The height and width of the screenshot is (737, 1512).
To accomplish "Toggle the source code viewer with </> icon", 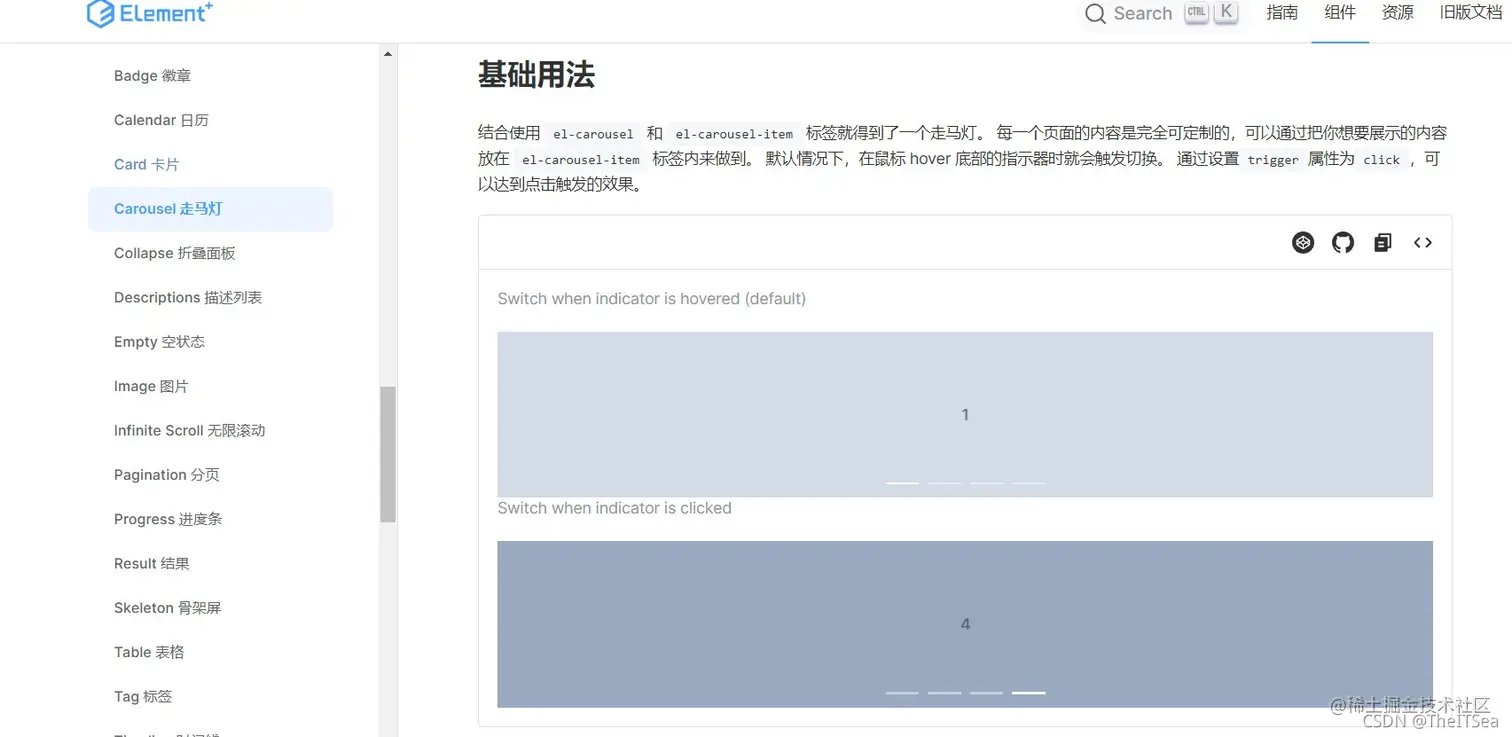I will click(1422, 242).
